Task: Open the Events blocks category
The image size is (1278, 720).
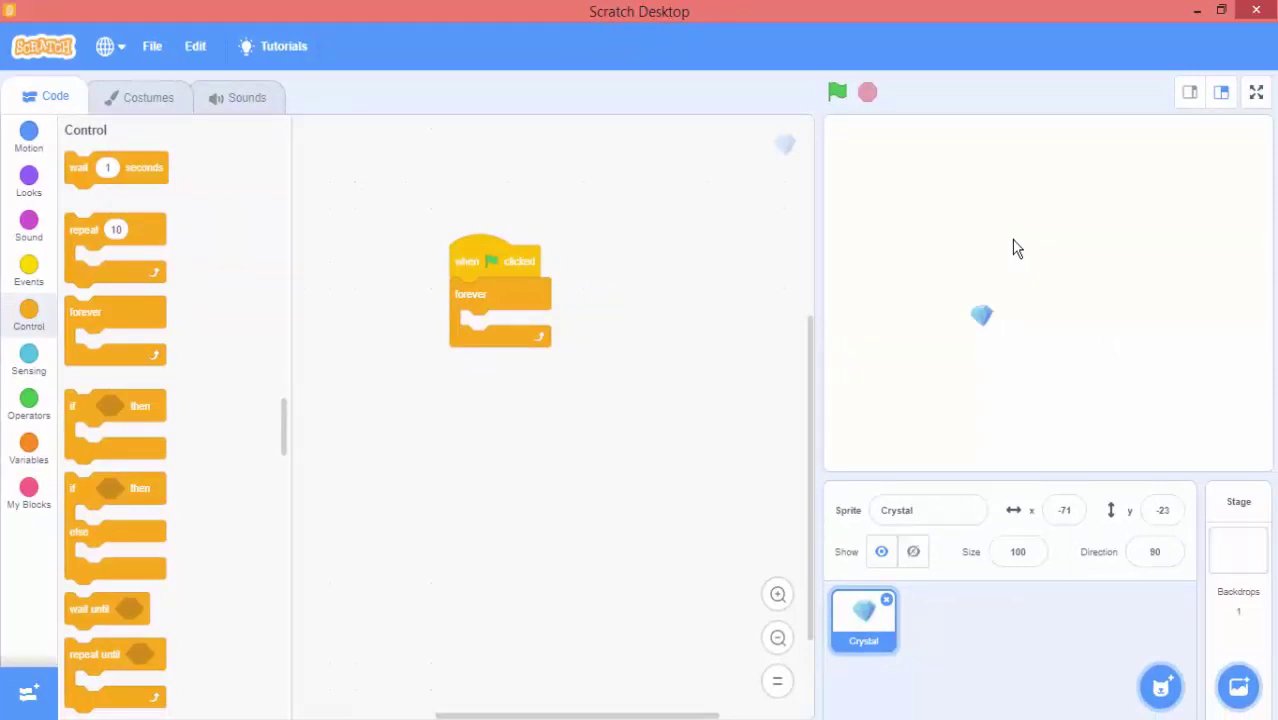Action: click(29, 271)
